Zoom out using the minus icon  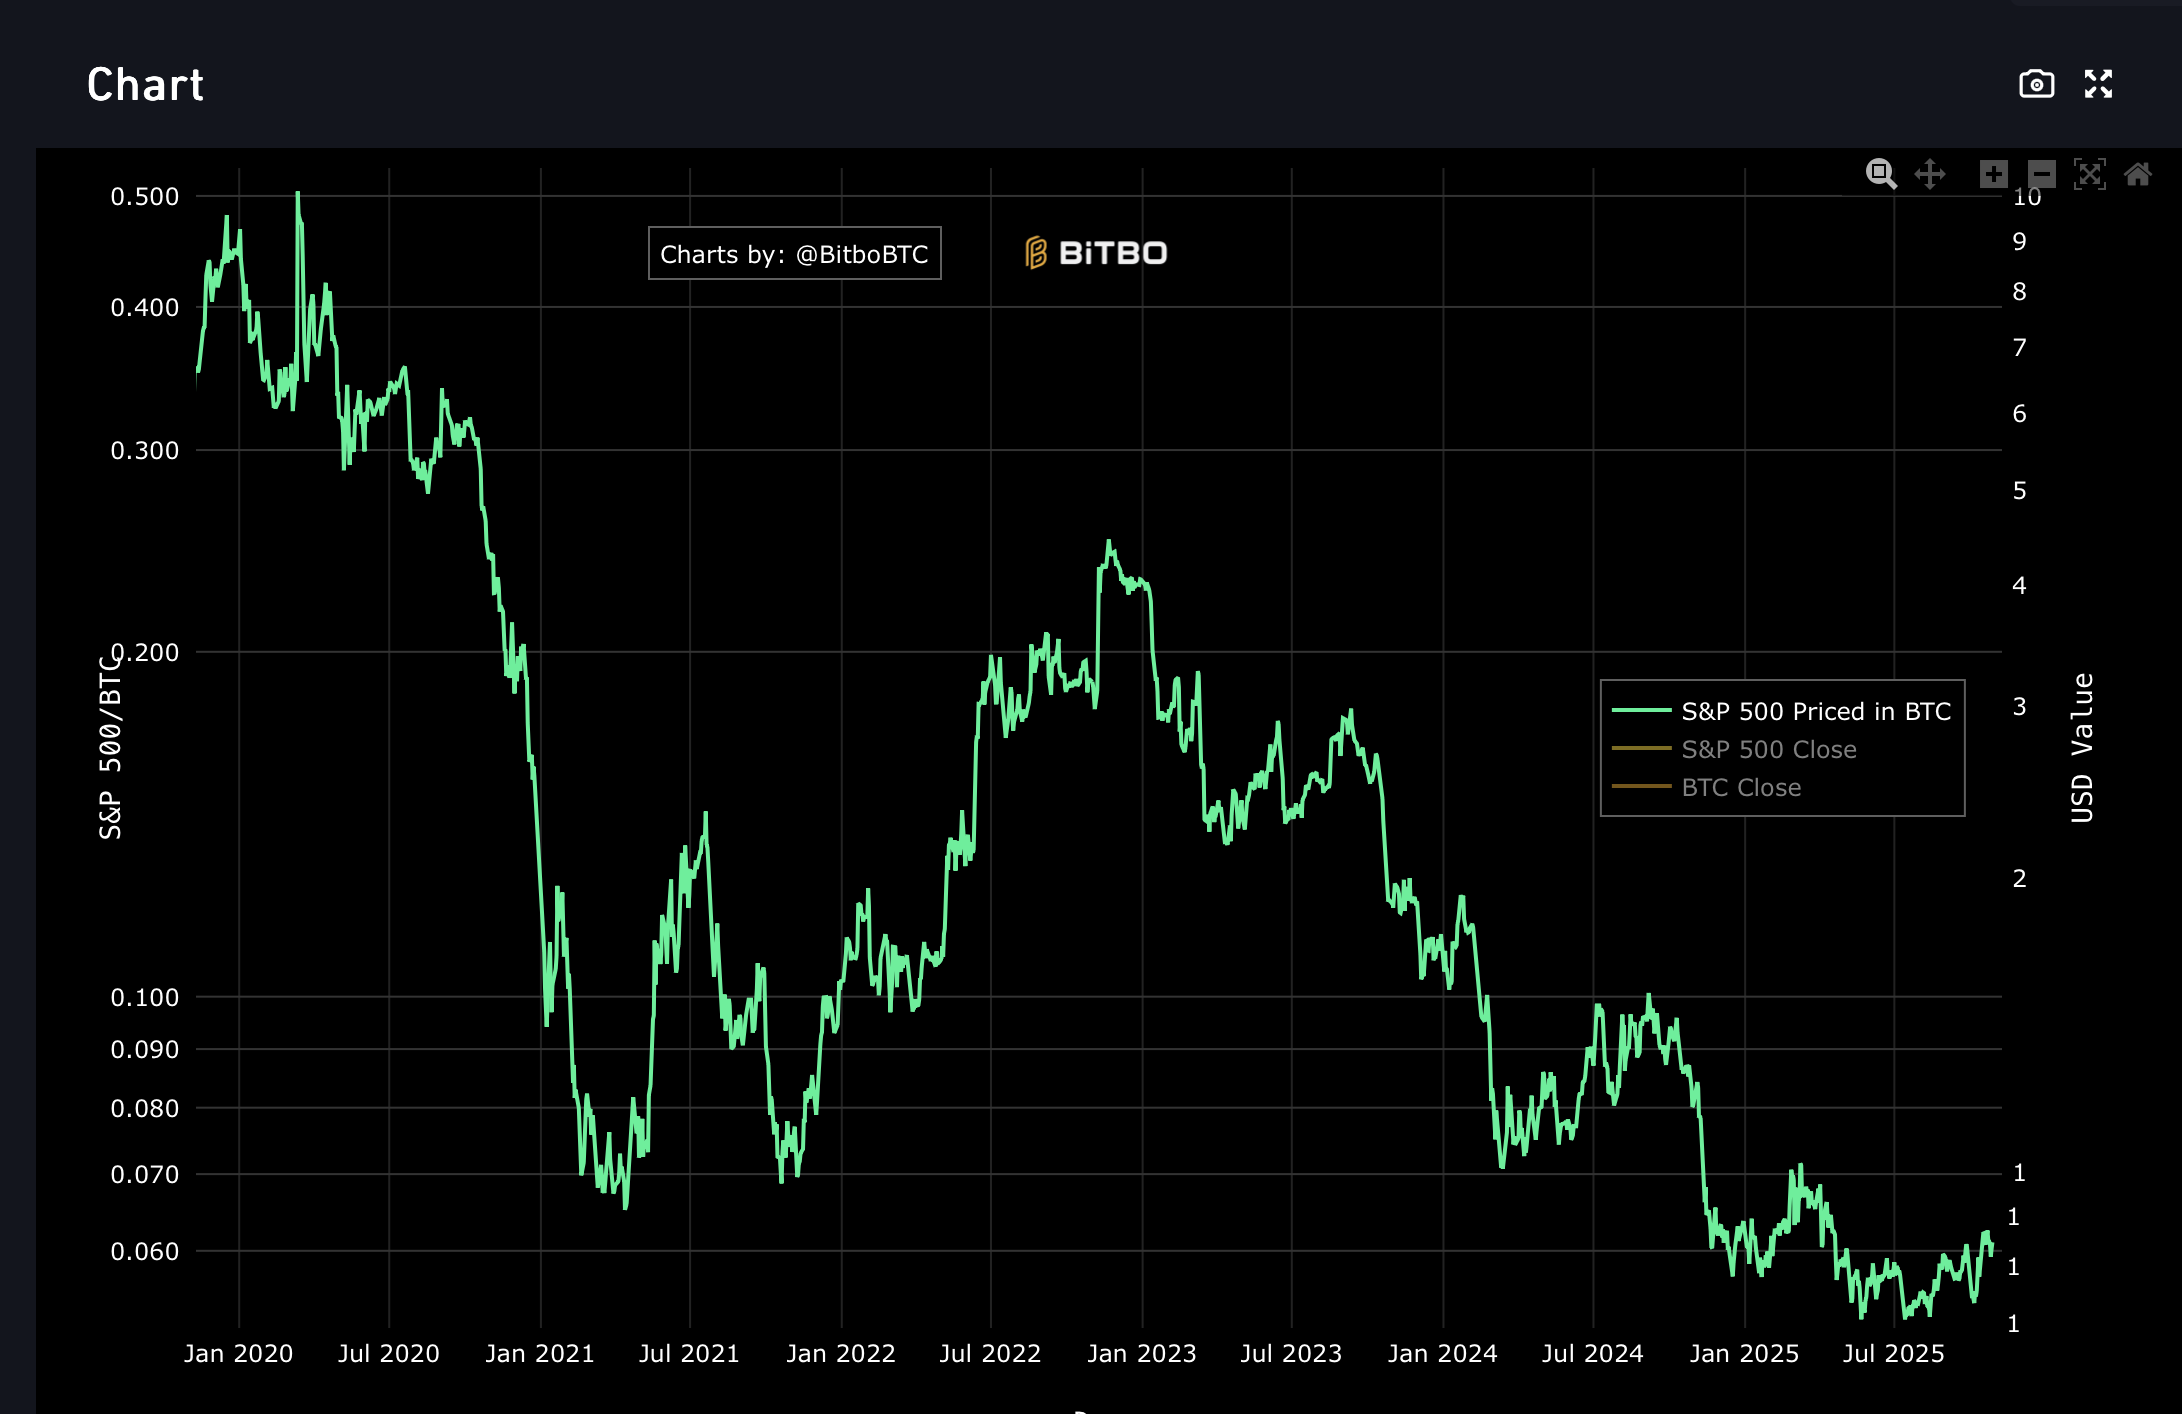(2041, 174)
